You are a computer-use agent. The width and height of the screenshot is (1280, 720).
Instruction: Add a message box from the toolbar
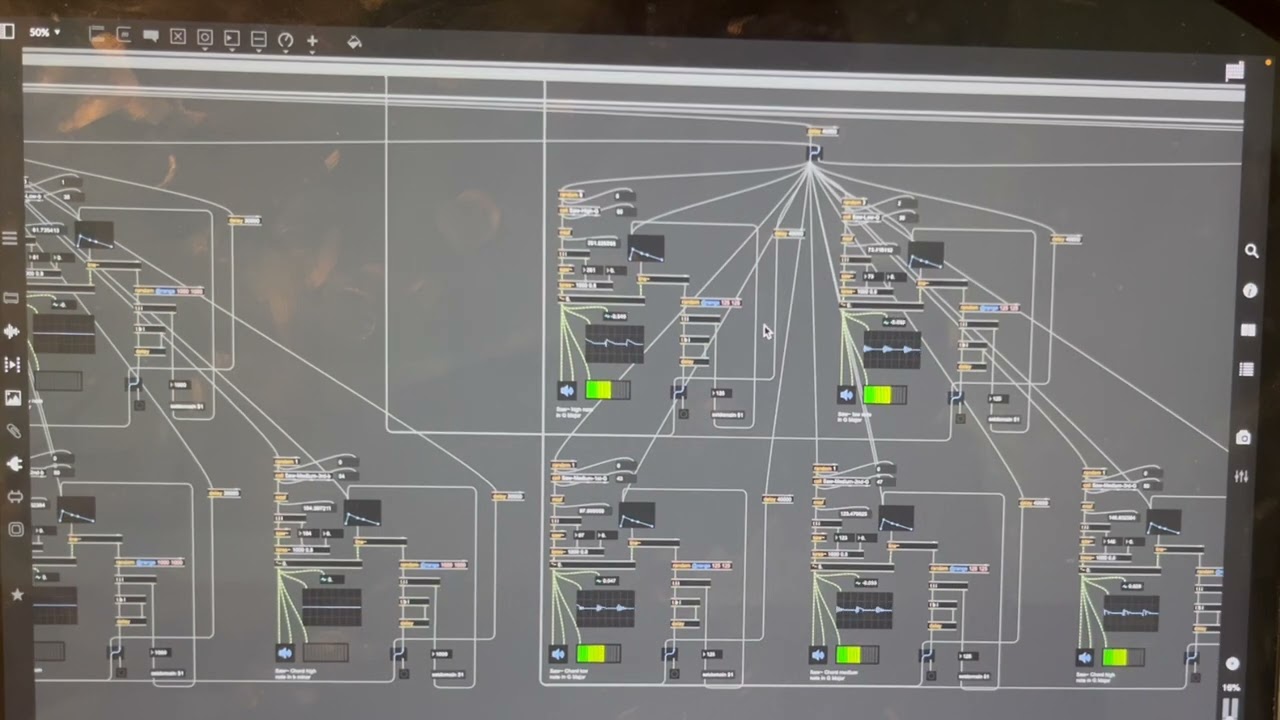124,35
